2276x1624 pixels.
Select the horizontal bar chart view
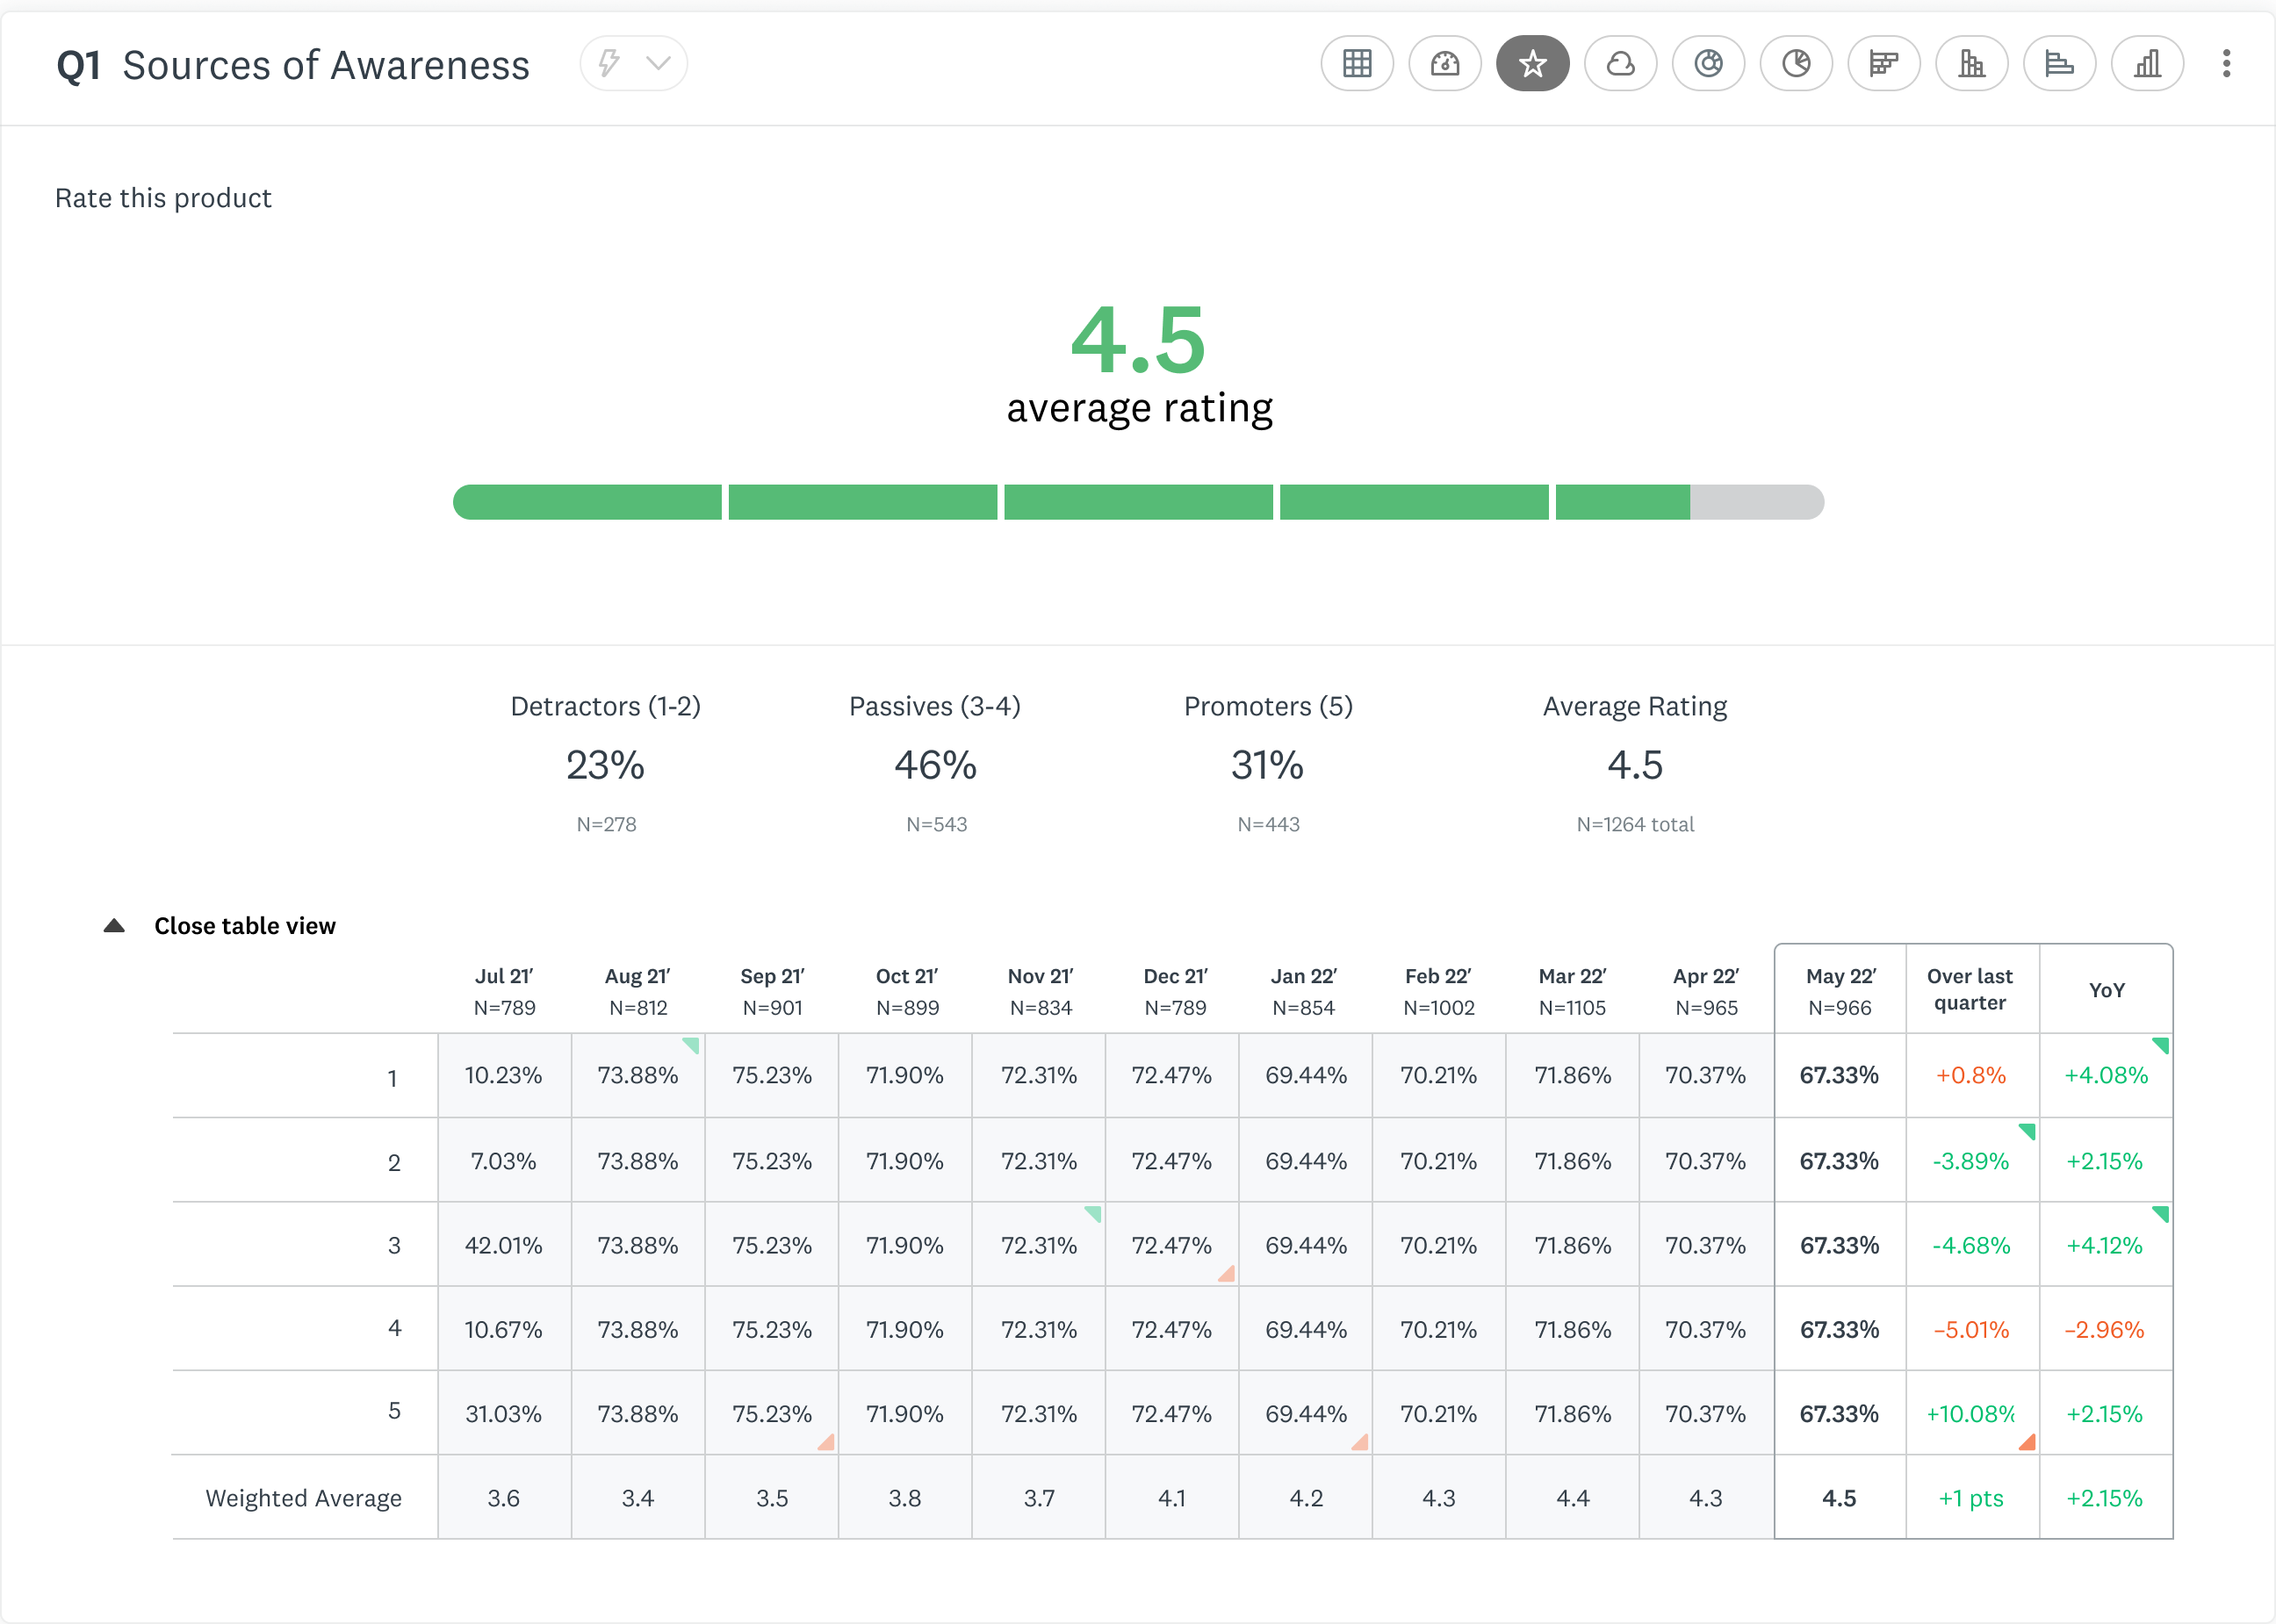[x=2060, y=64]
